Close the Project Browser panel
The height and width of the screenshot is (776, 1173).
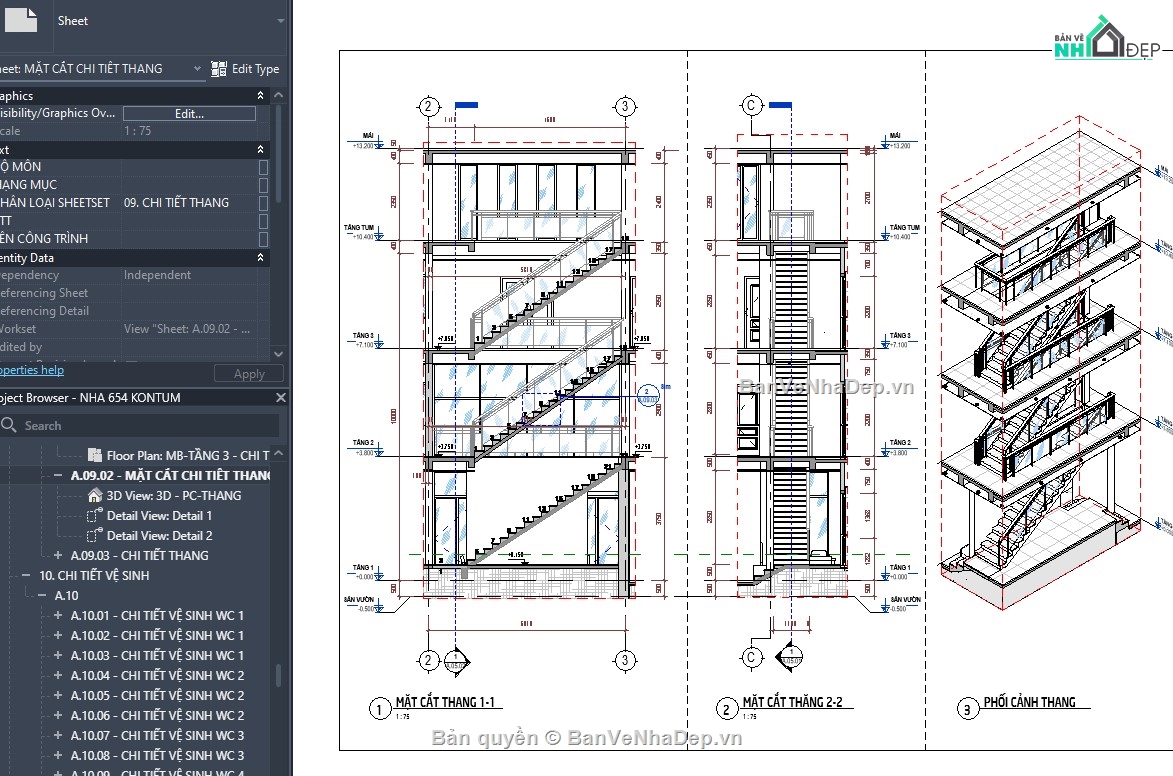pos(281,397)
